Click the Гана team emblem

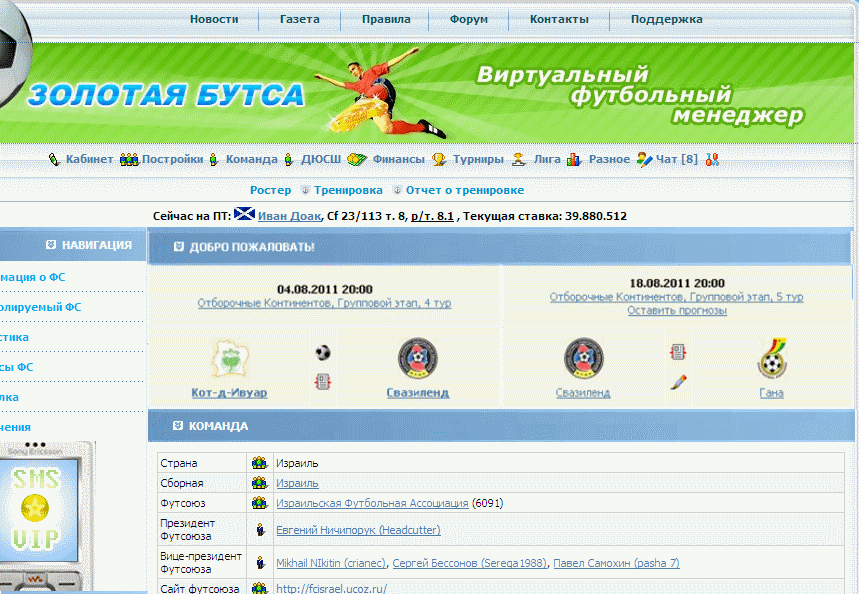(x=771, y=359)
